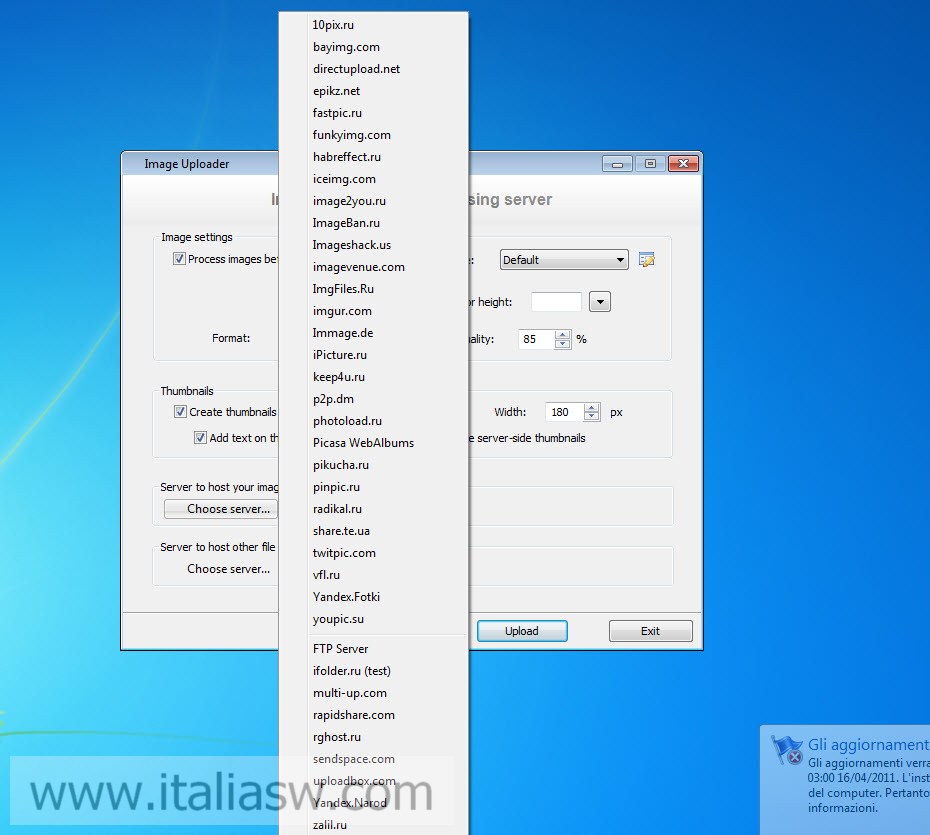Select Imageshack.us from the server list
This screenshot has width=930, height=835.
pyautogui.click(x=353, y=244)
